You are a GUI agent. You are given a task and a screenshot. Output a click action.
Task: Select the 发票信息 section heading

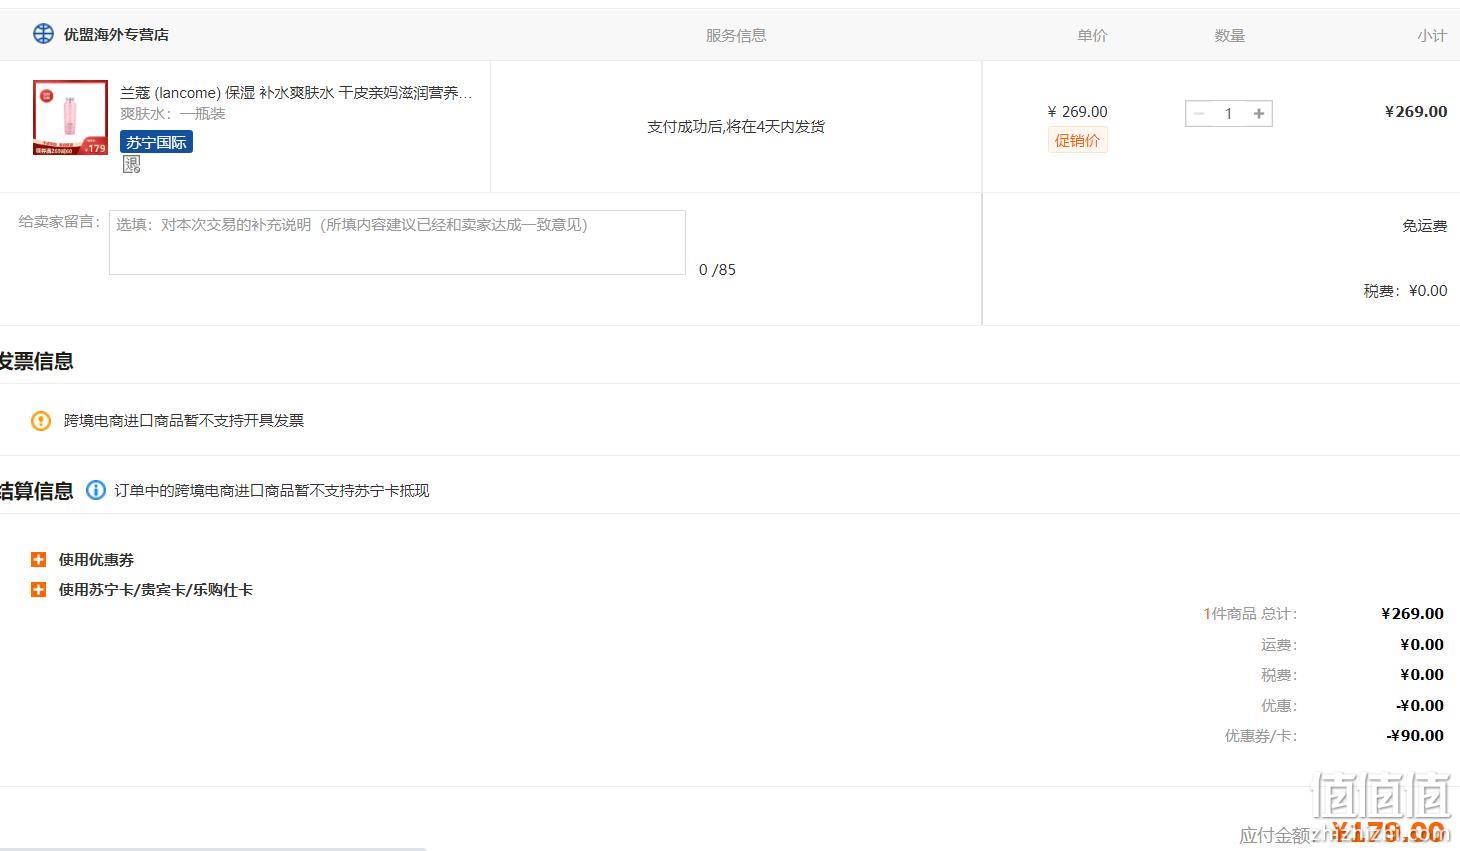coord(36,361)
